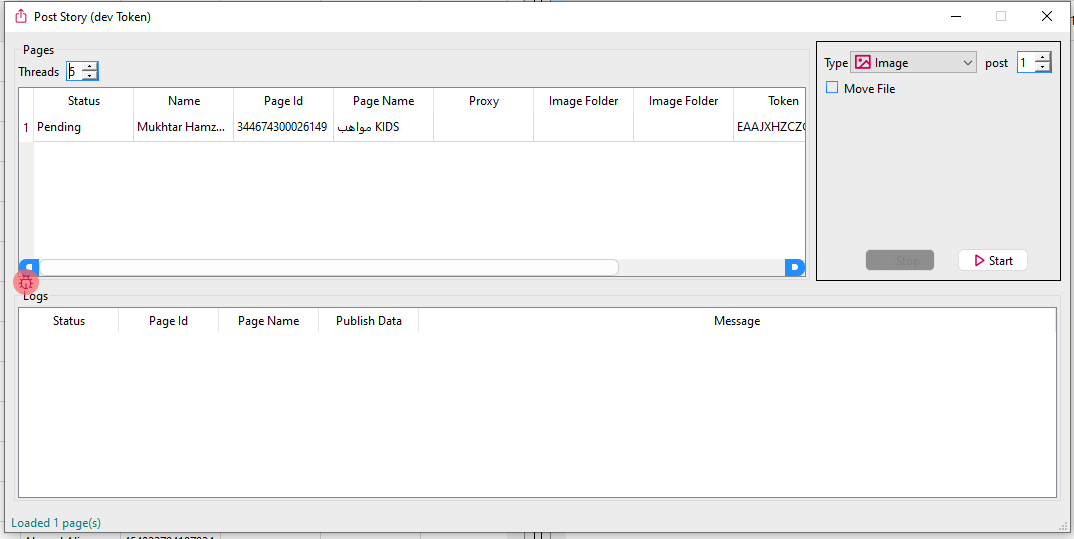Click the Logs Page Name column header
The height and width of the screenshot is (539, 1074).
coord(268,321)
